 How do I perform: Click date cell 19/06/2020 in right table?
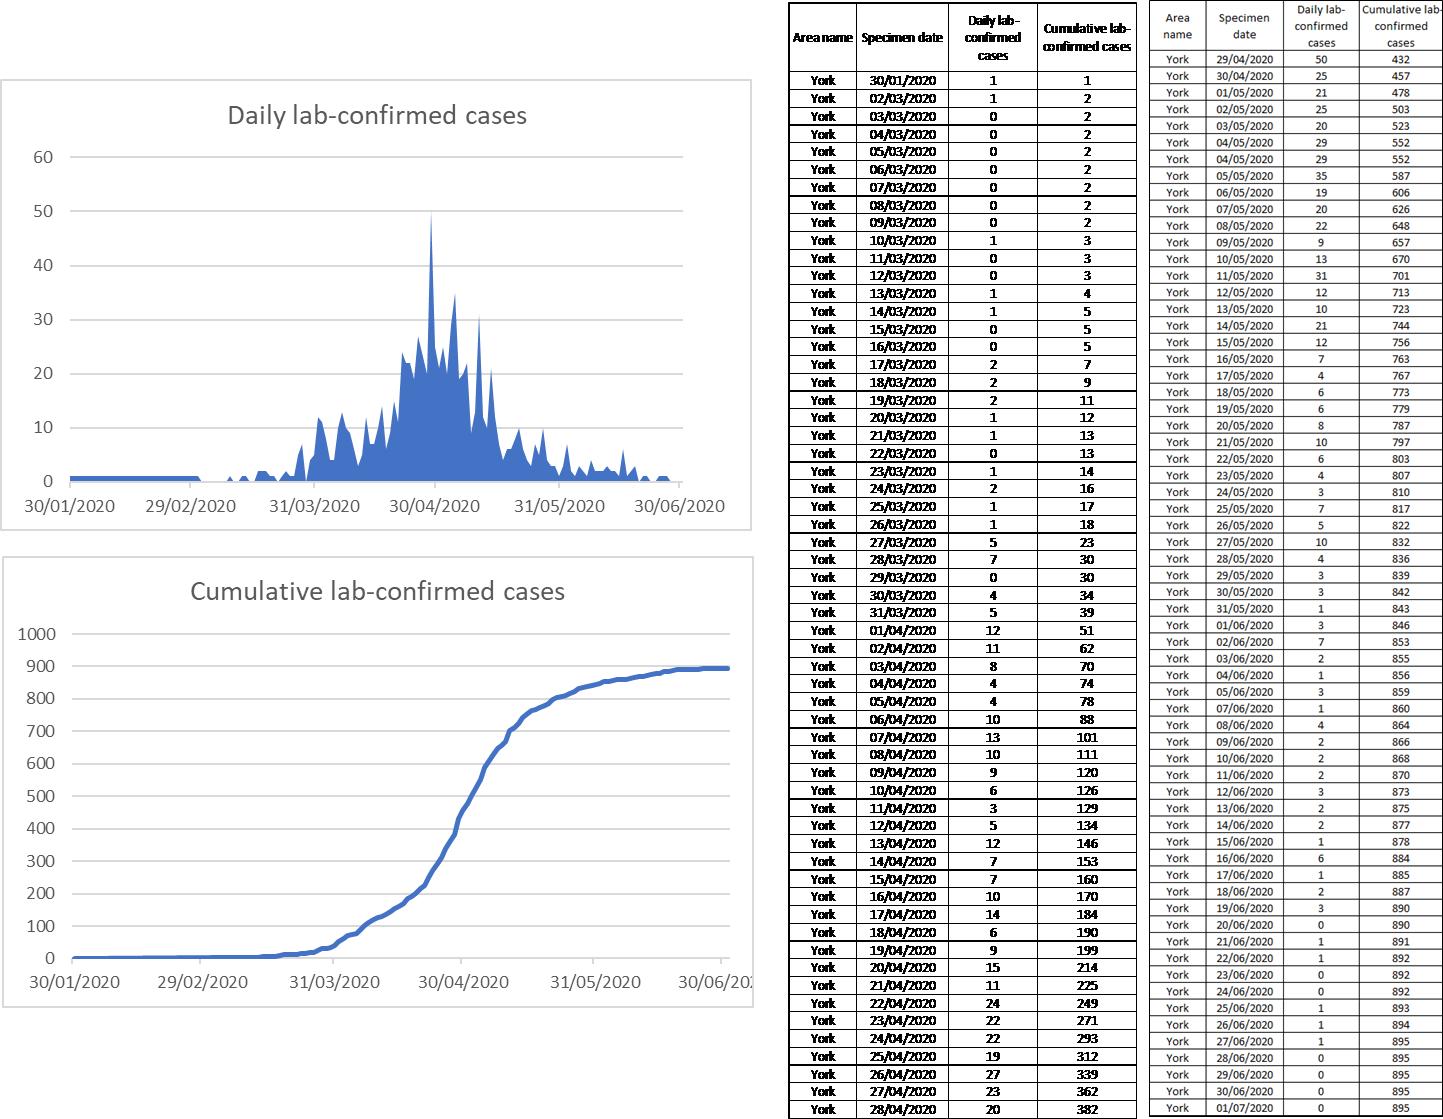click(x=1244, y=908)
